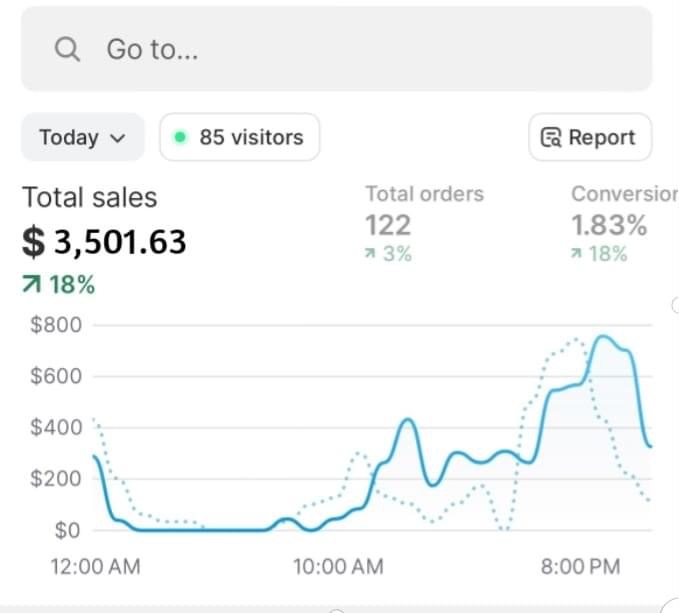Open the Today date range dropdown

(x=82, y=137)
